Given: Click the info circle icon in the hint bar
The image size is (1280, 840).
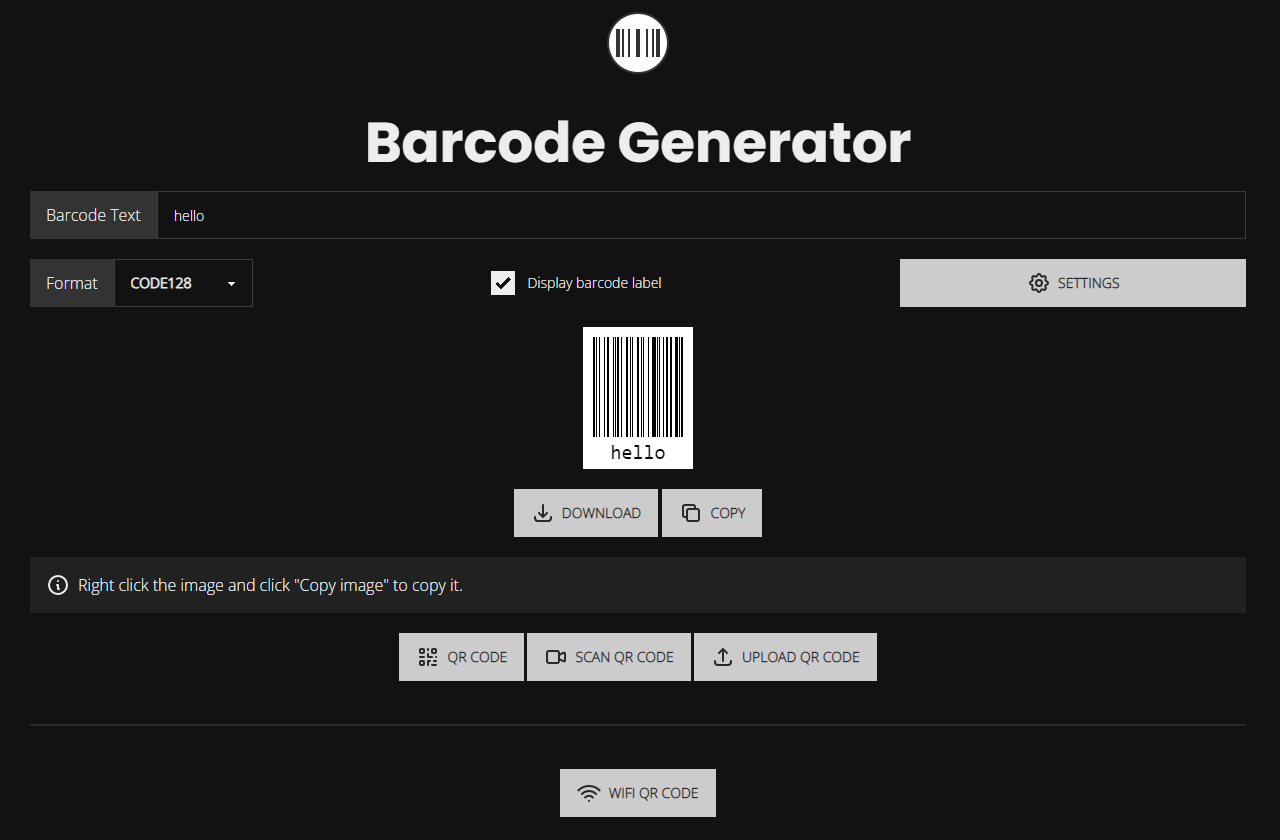Looking at the screenshot, I should [59, 585].
